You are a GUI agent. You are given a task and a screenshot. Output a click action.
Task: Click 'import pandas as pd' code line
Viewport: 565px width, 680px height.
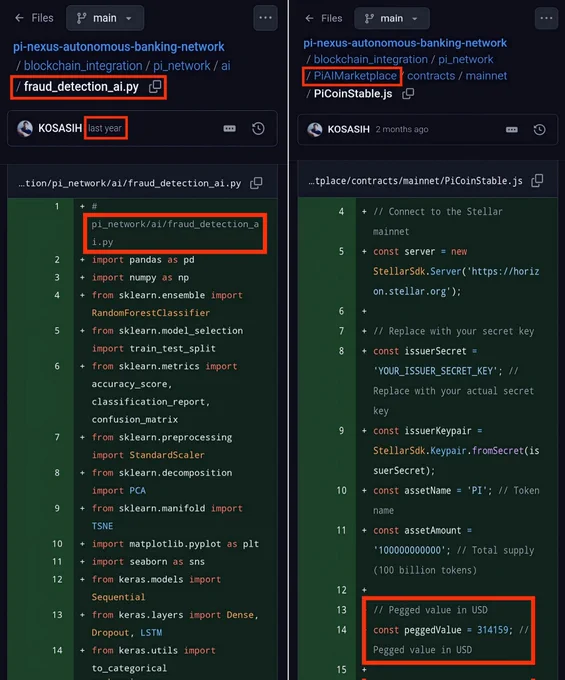pos(143,260)
